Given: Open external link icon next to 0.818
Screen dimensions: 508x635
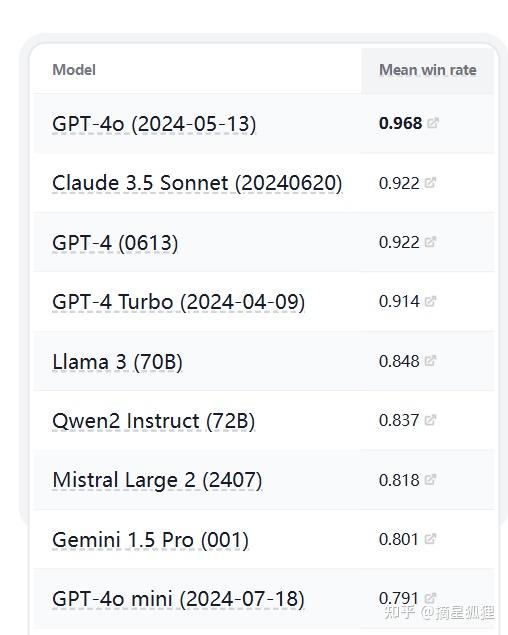Looking at the screenshot, I should 430,479.
